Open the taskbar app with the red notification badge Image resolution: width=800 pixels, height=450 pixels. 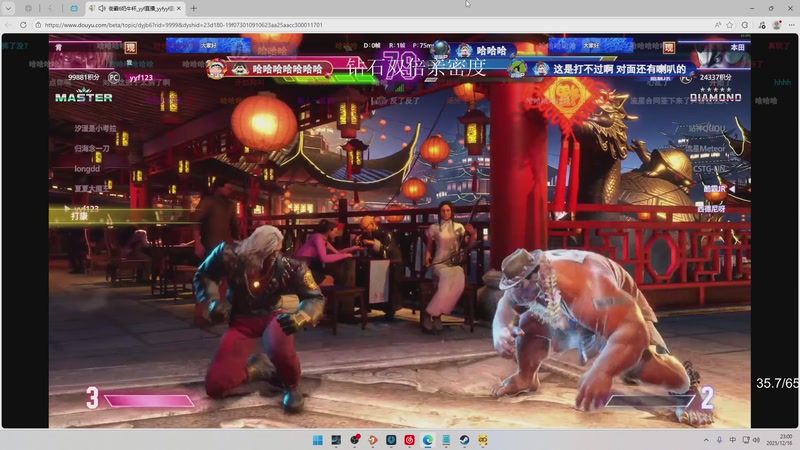point(355,440)
